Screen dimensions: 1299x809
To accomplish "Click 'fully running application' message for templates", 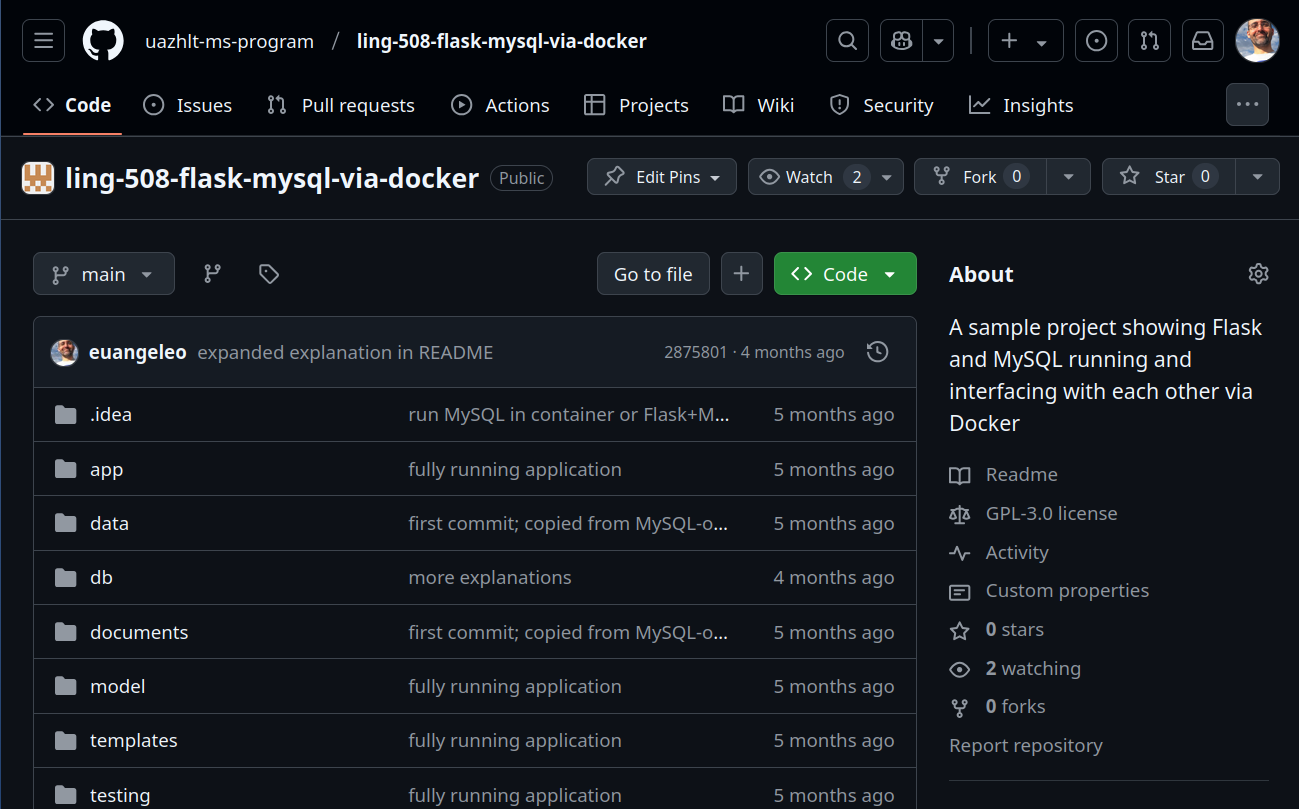I will [515, 740].
